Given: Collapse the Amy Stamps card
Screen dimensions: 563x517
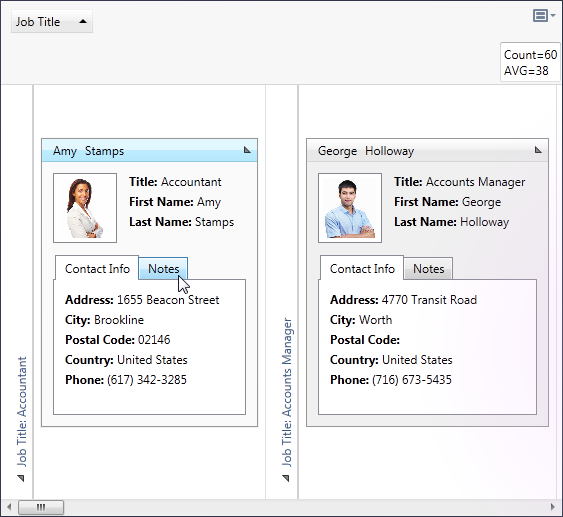Looking at the screenshot, I should point(247,150).
